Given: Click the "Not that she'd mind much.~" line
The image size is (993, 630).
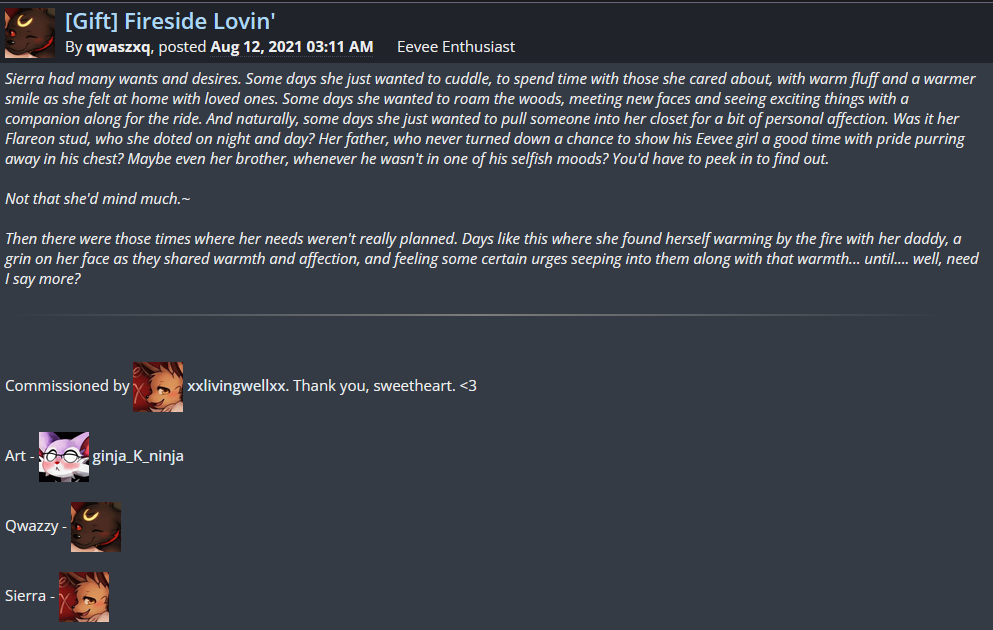Looking at the screenshot, I should click(97, 199).
